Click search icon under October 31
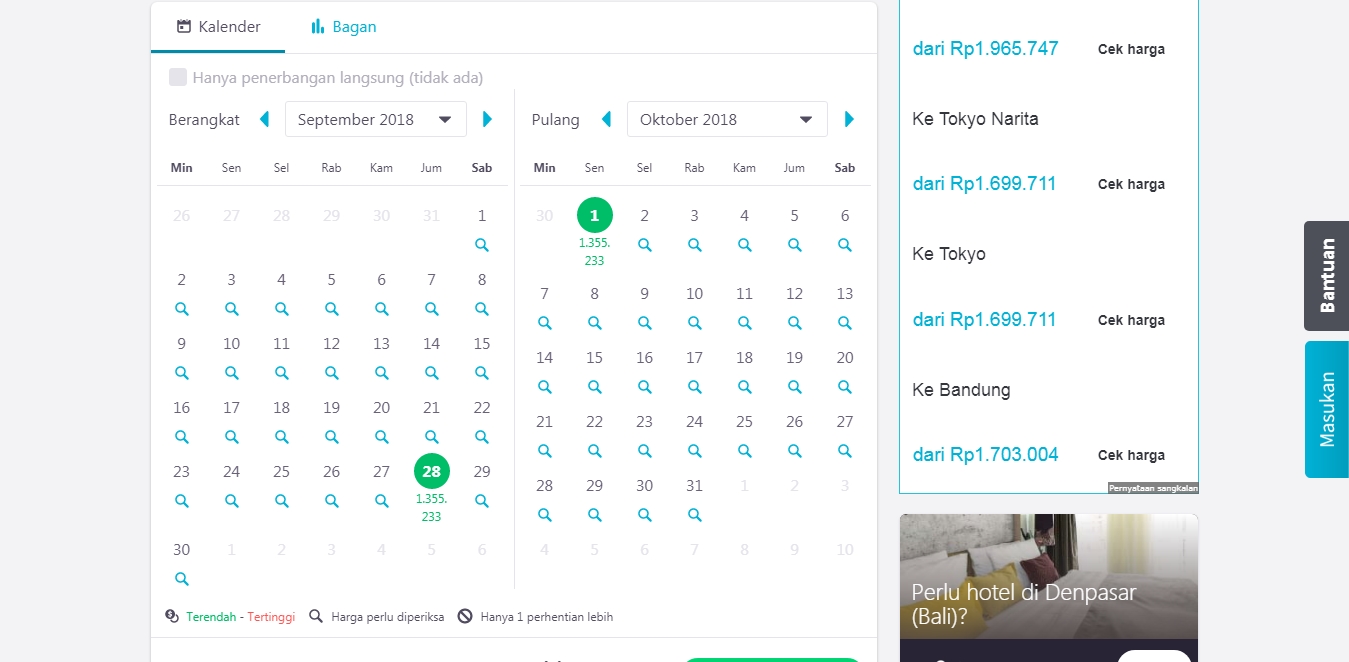The width and height of the screenshot is (1349, 662). [694, 515]
